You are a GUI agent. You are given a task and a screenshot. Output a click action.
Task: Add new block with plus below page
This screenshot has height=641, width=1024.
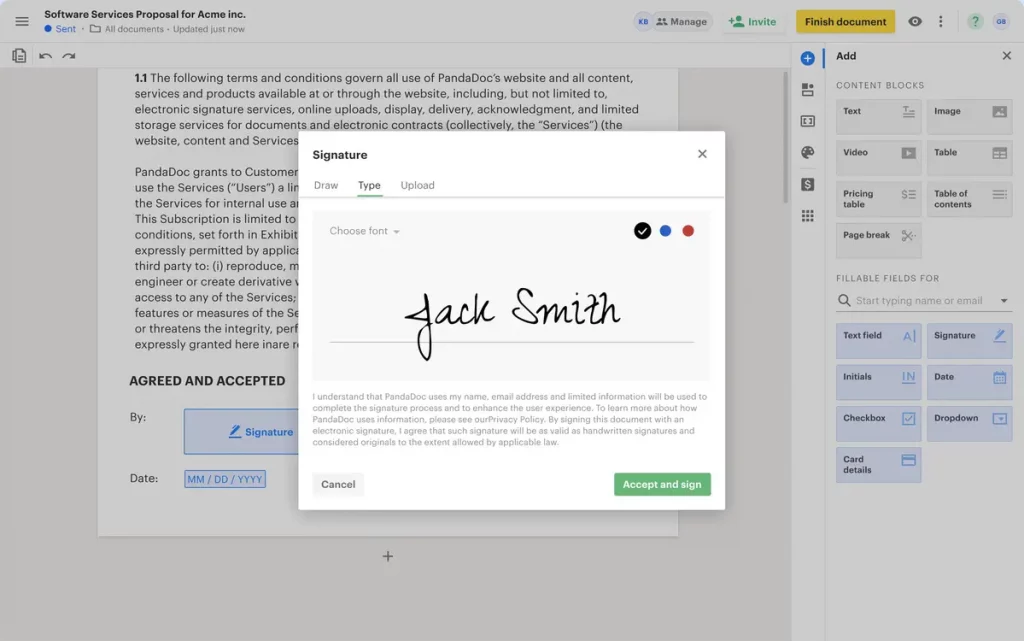[388, 556]
